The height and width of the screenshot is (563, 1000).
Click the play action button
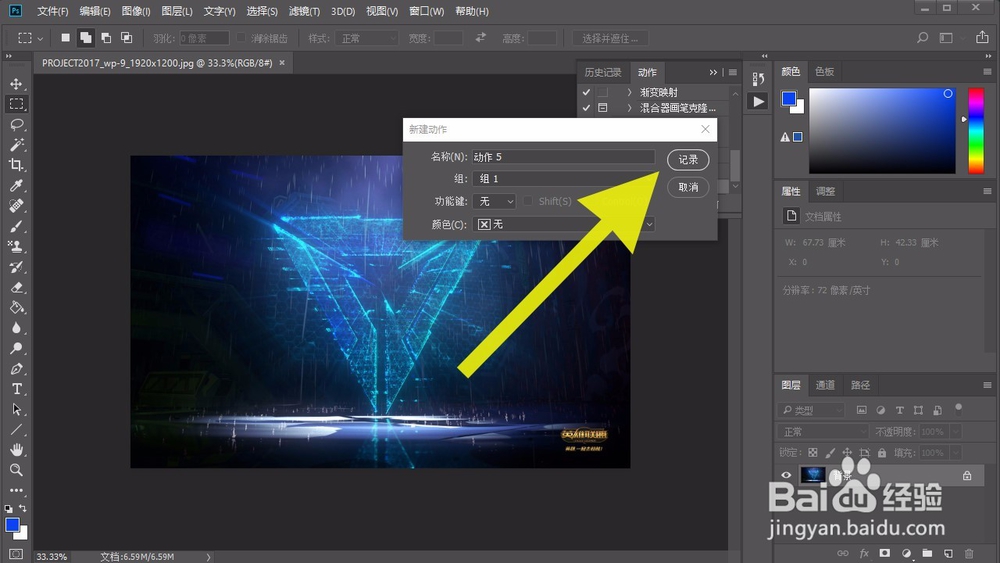(x=758, y=101)
